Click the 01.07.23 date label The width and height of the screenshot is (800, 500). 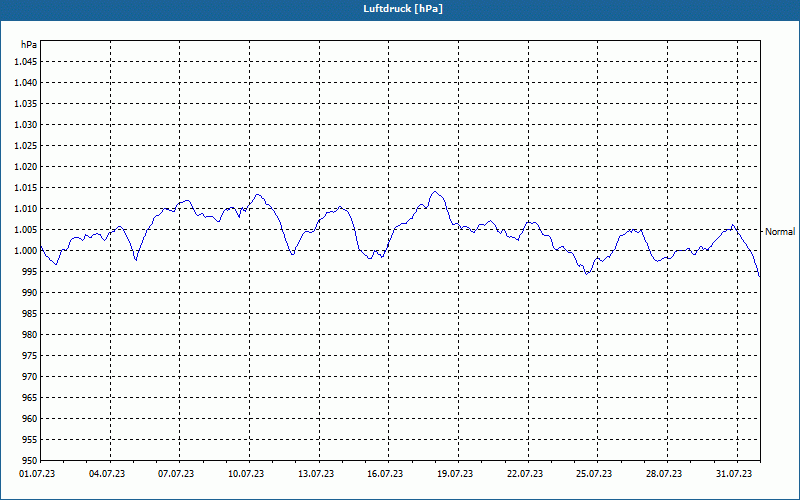pyautogui.click(x=37, y=474)
